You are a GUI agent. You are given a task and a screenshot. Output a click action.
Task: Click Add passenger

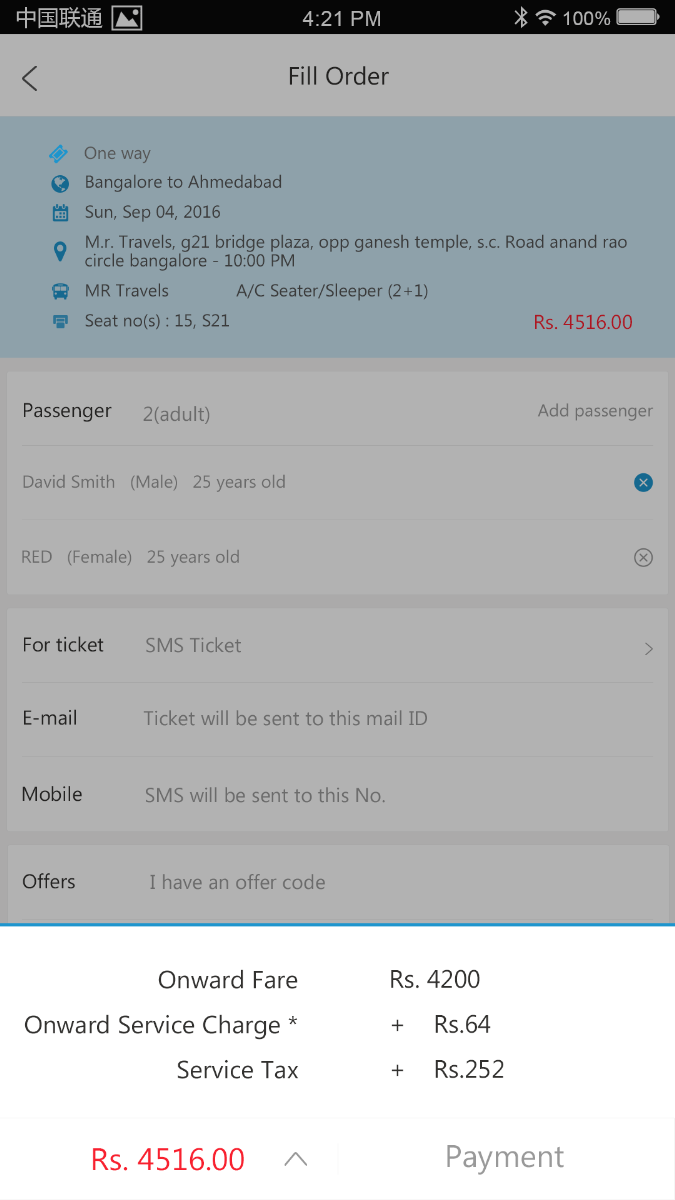[x=595, y=410]
